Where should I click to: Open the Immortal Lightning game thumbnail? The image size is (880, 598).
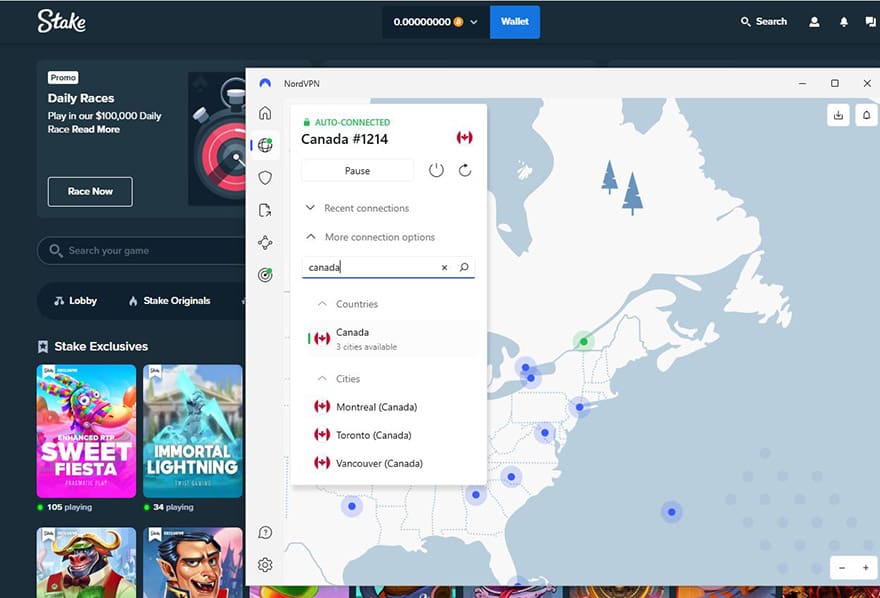[192, 431]
